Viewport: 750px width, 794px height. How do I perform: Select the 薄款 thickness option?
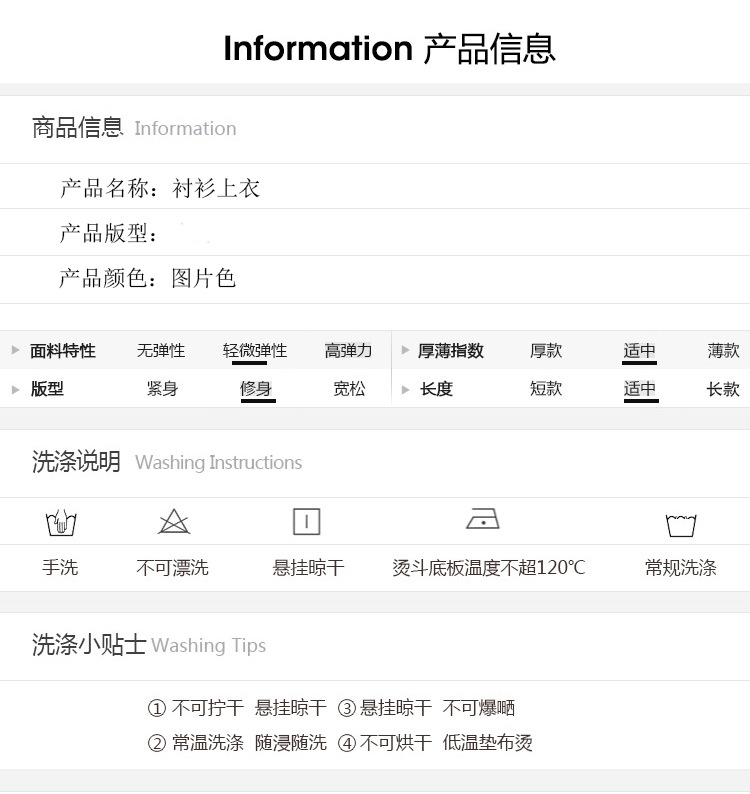point(724,350)
